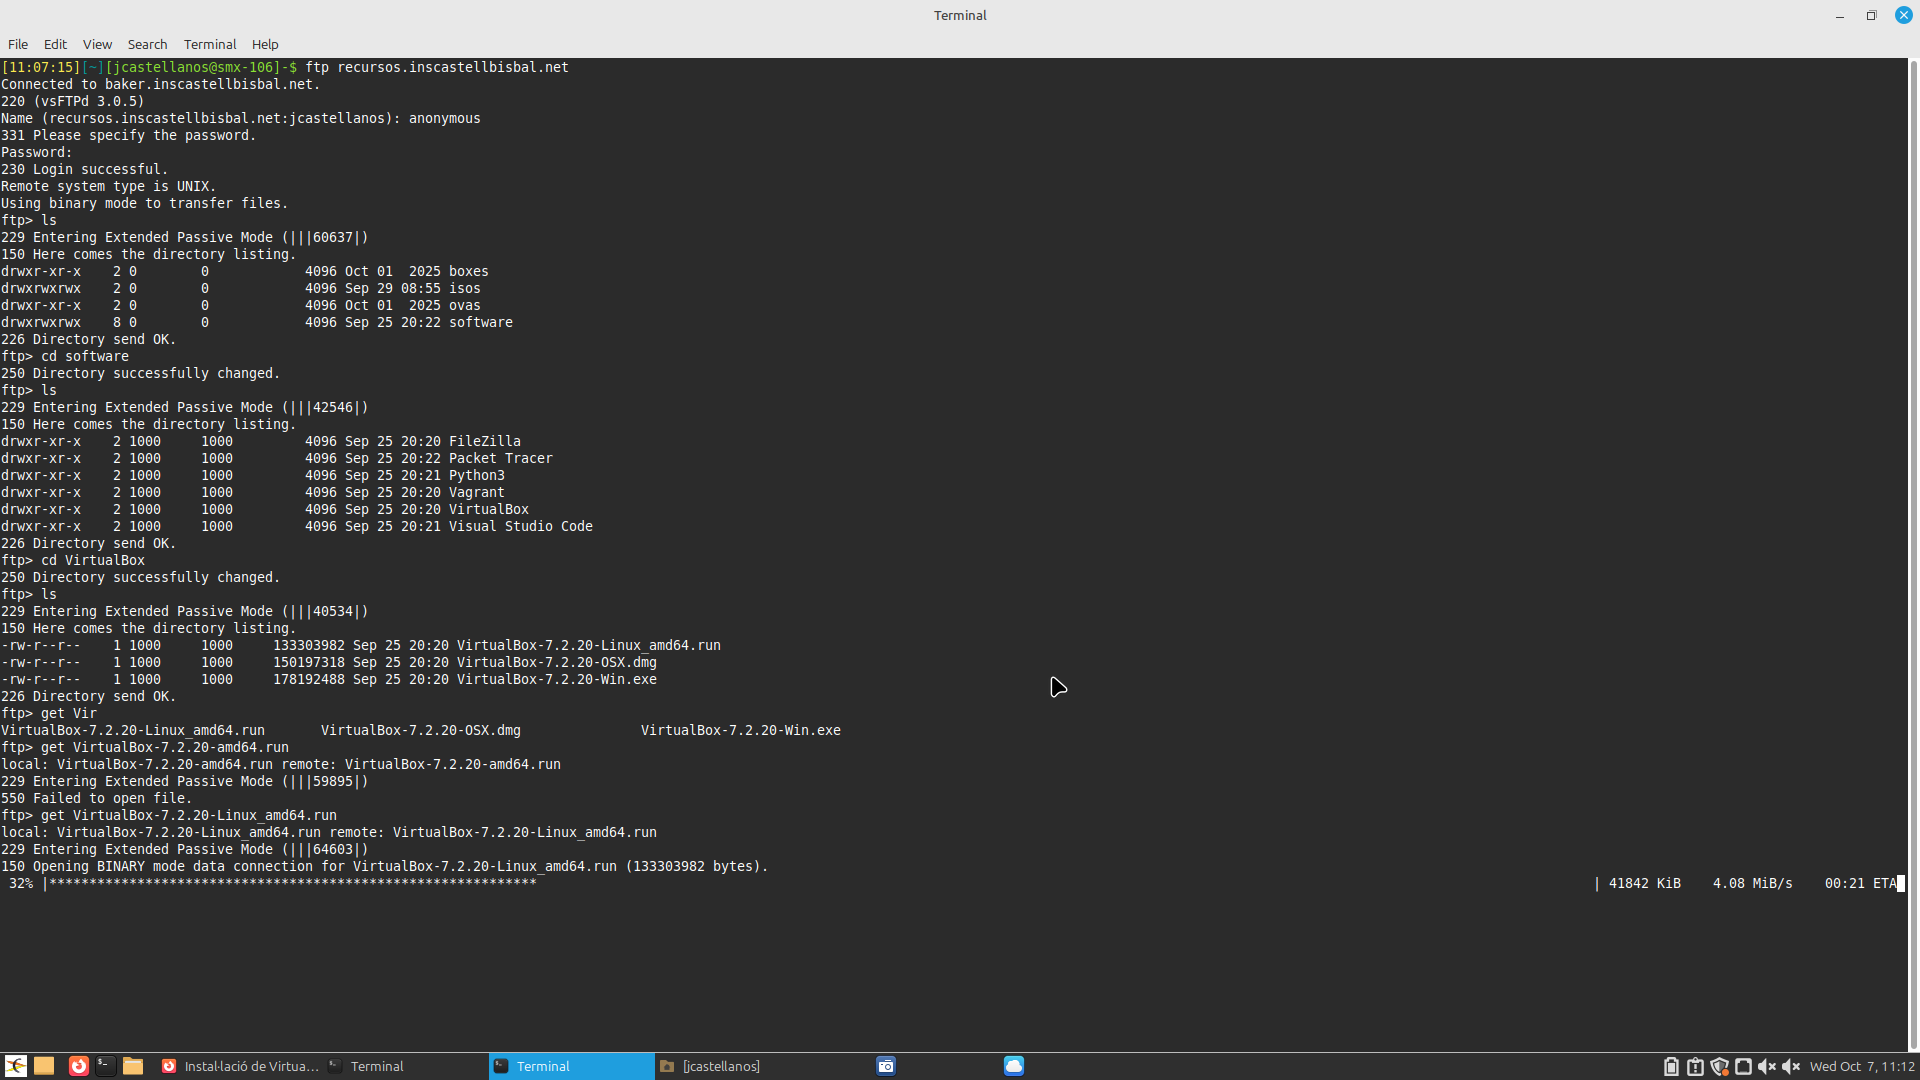1920x1080 pixels.
Task: Open the file manager launcher icon
Action: pos(133,1066)
